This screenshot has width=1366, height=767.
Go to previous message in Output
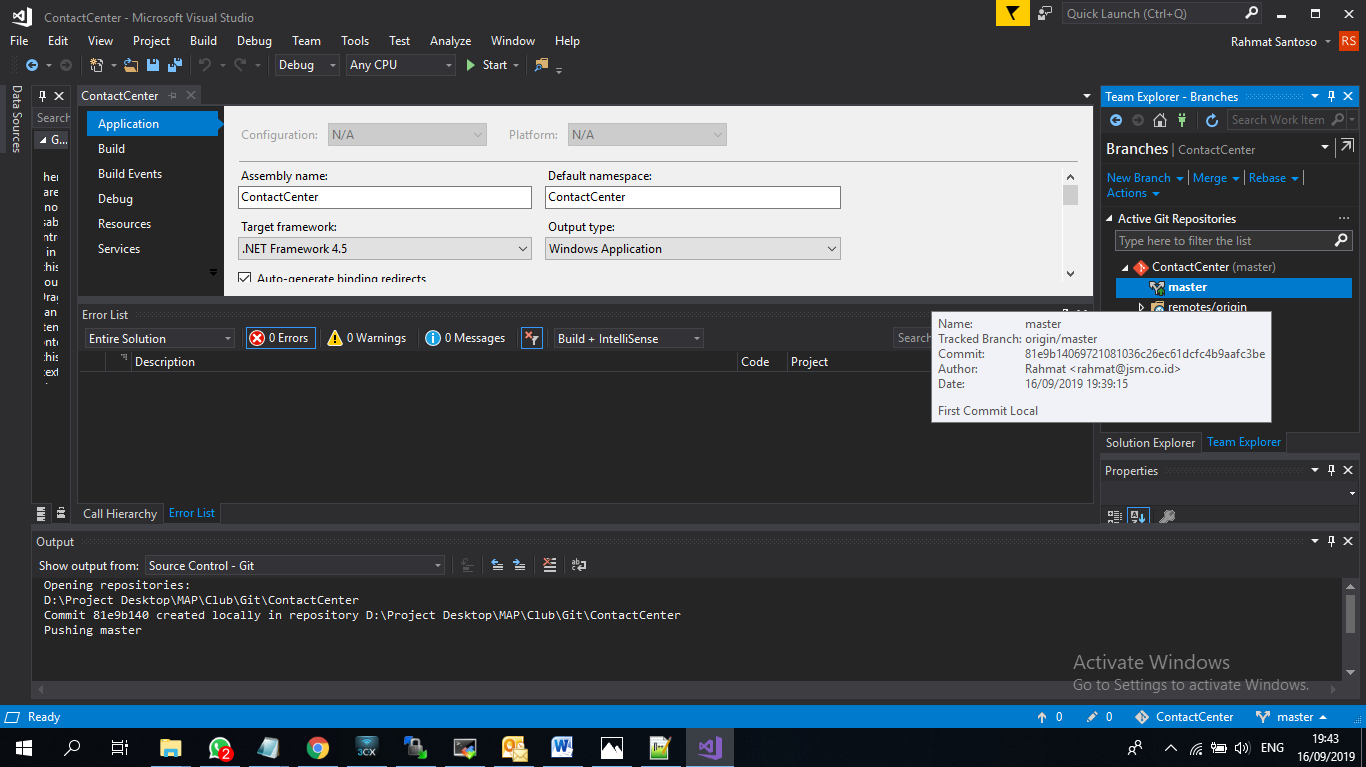click(x=497, y=565)
